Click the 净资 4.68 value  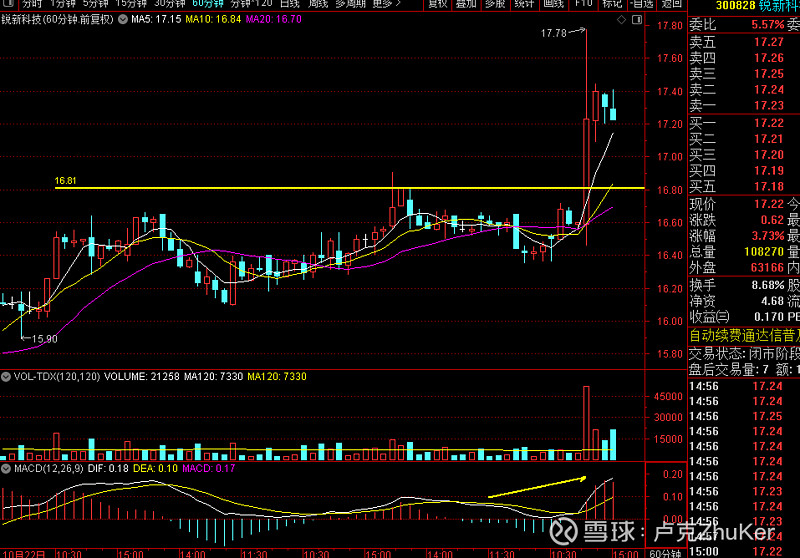[x=772, y=301]
